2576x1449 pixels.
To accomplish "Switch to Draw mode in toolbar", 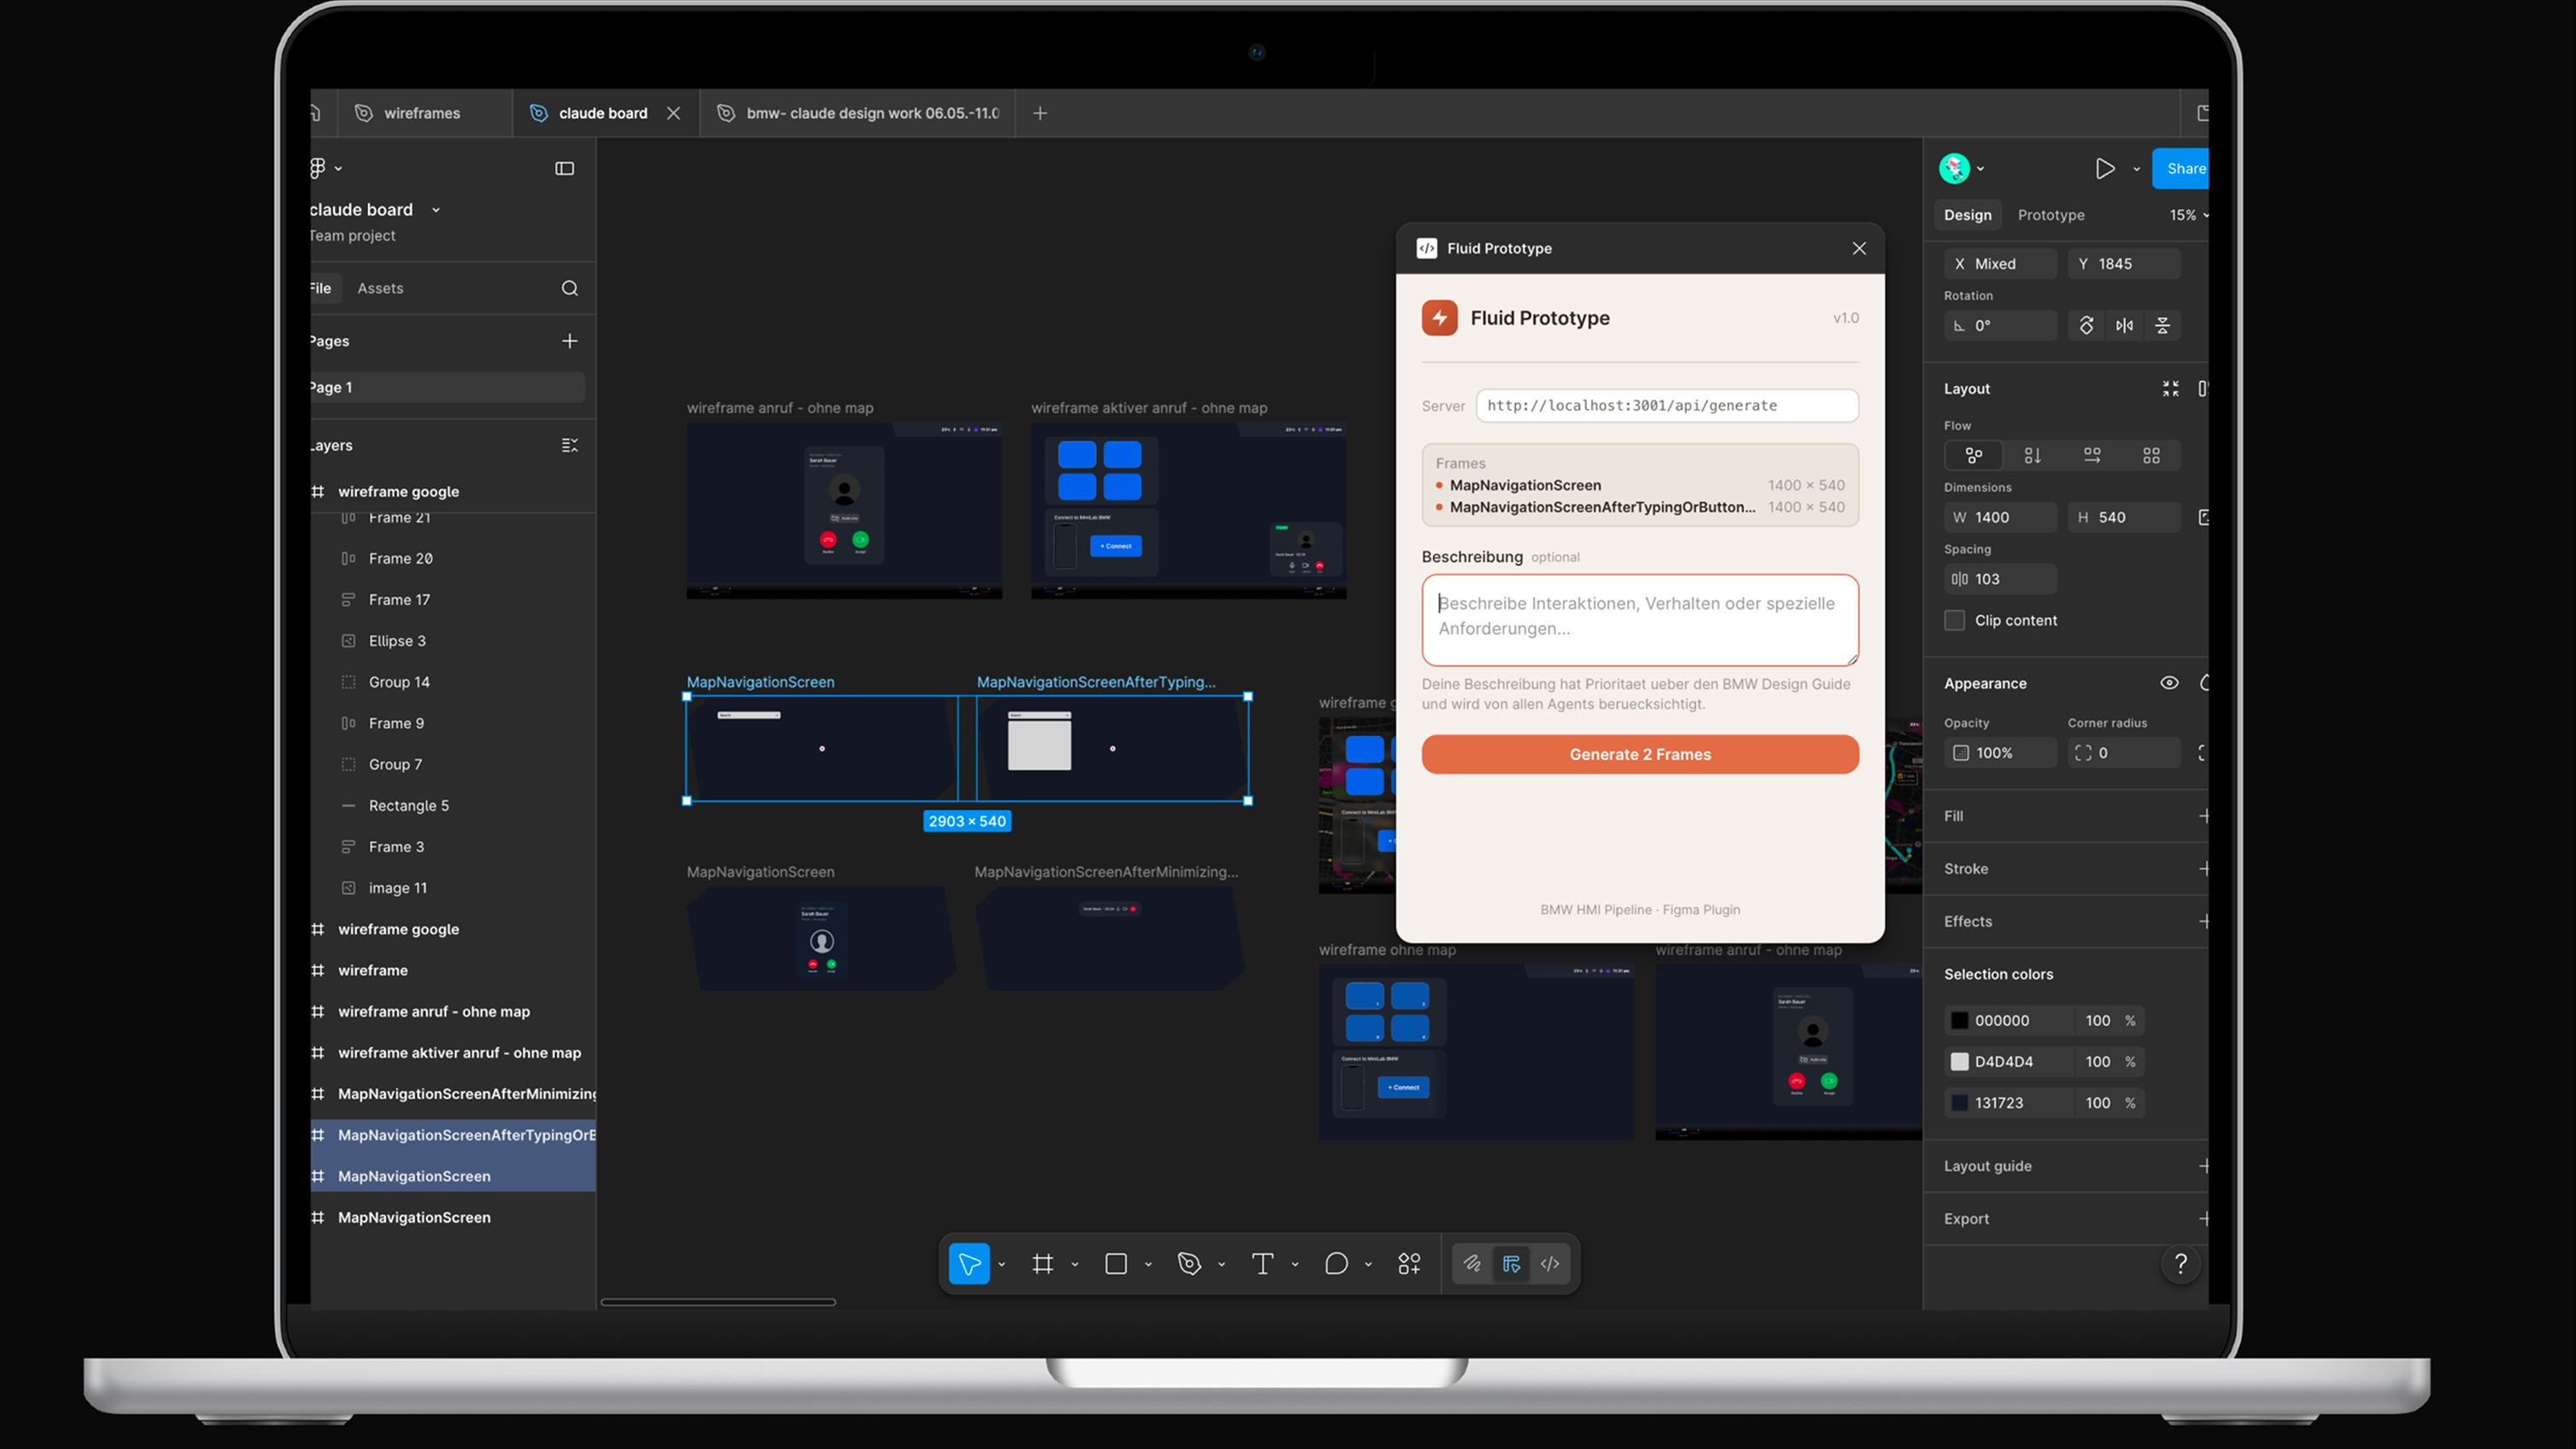I will pos(1473,1264).
